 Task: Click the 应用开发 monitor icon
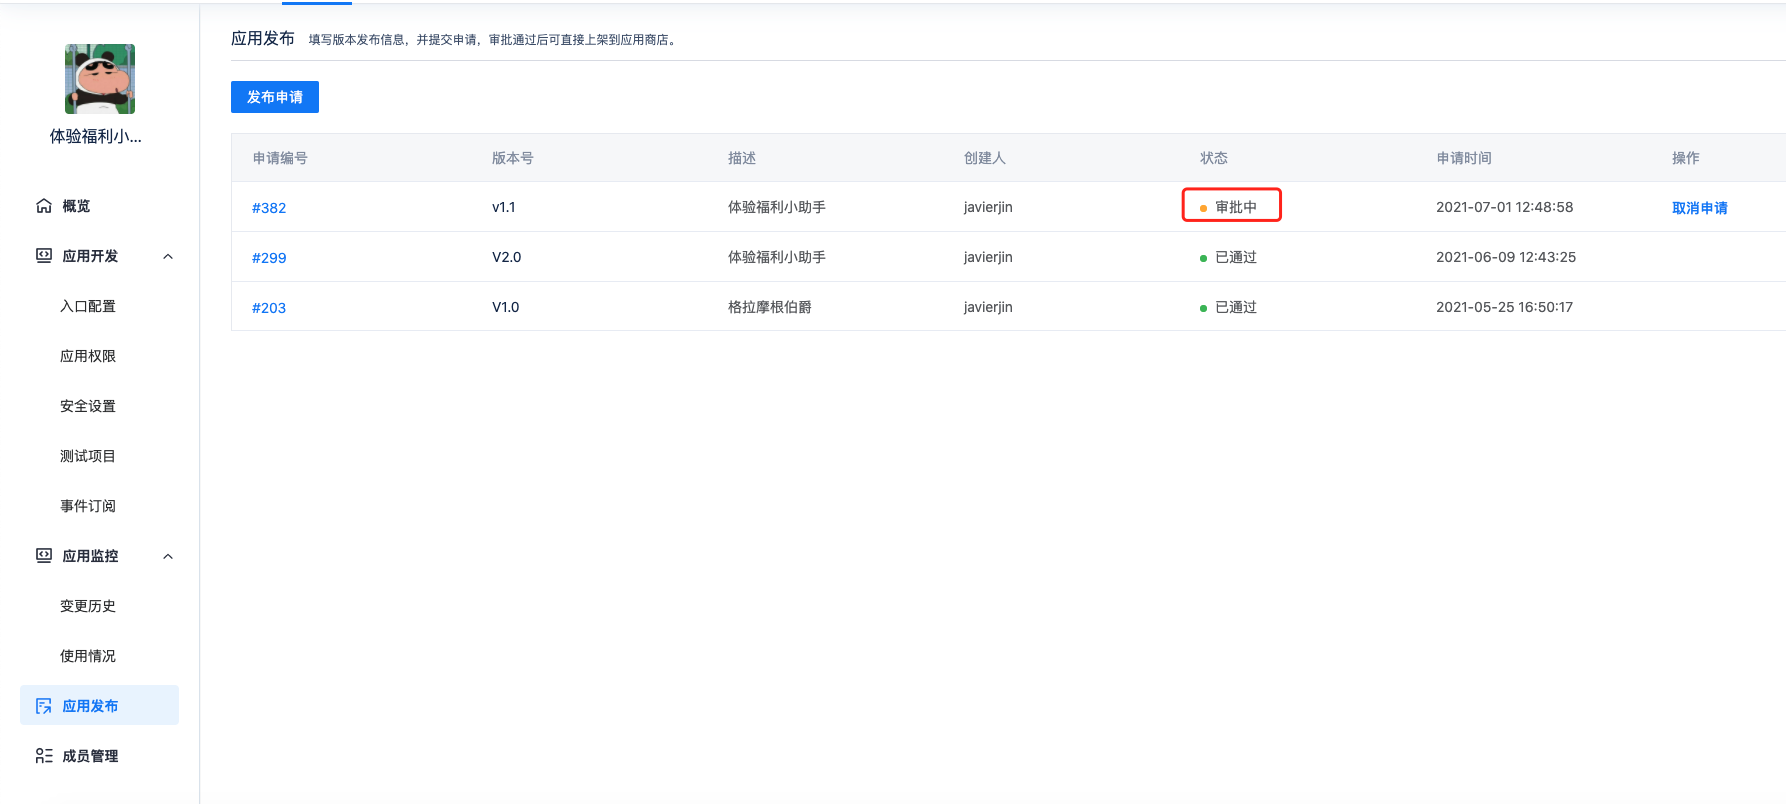click(x=44, y=256)
